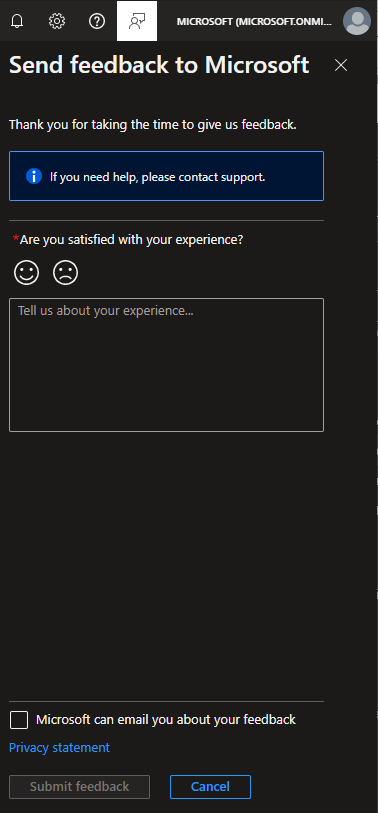This screenshot has width=378, height=813.
Task: Cancel the feedback form
Action: 210,787
